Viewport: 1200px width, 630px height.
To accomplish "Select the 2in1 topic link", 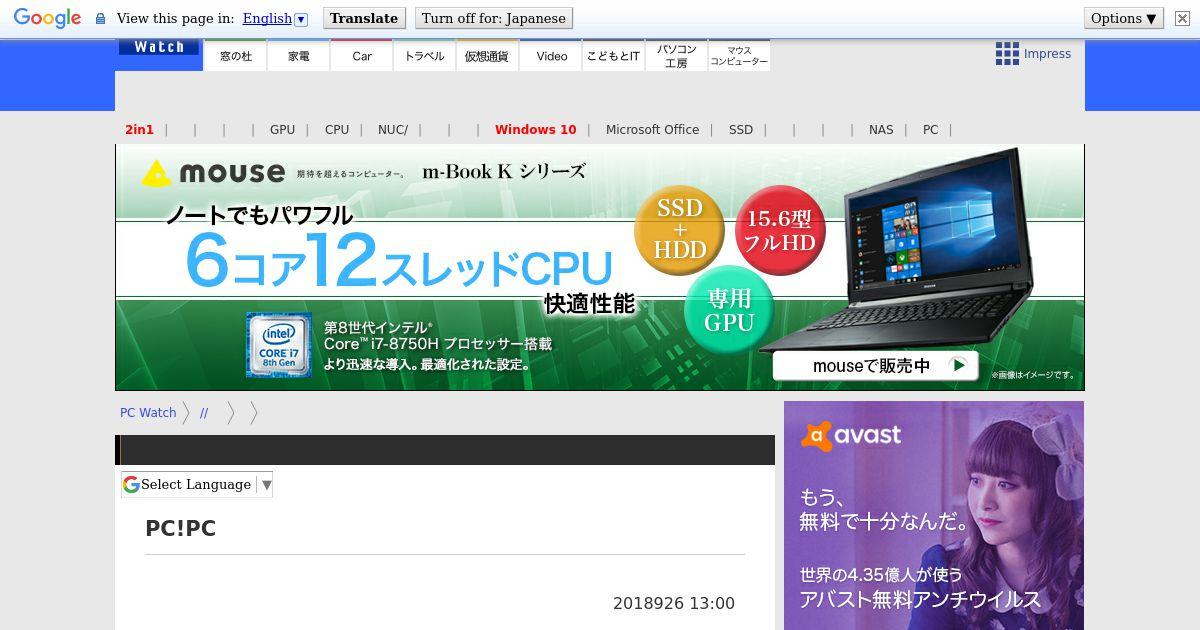I will (x=139, y=129).
